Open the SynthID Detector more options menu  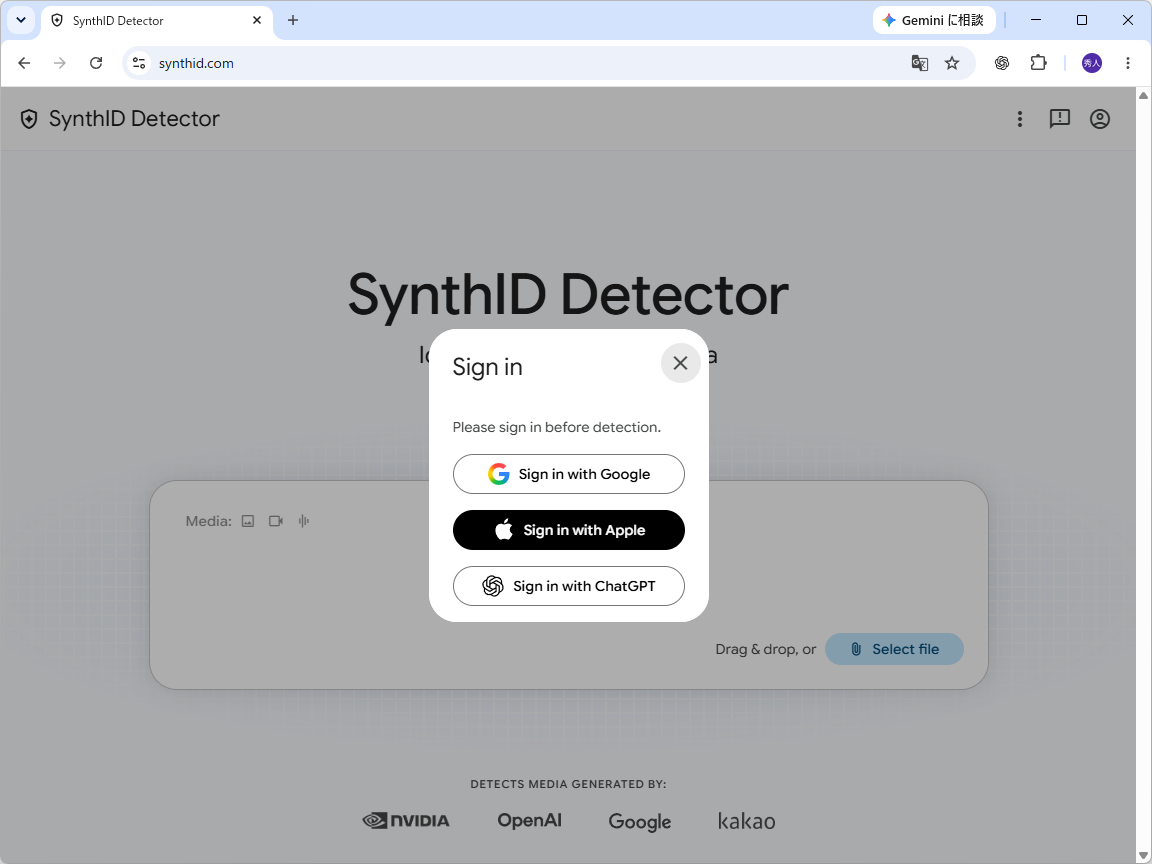(x=1019, y=118)
